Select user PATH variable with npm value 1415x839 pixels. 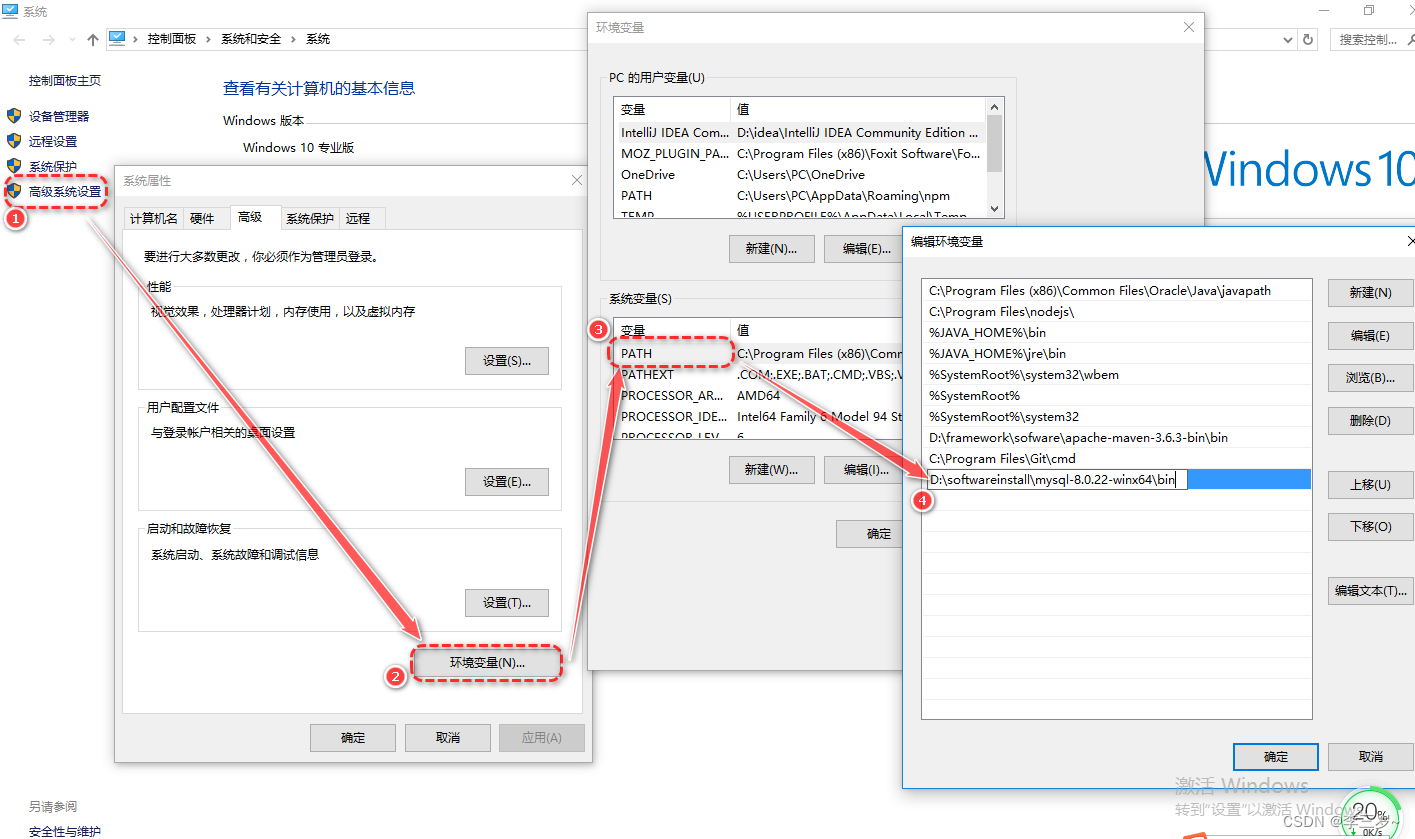tap(800, 195)
